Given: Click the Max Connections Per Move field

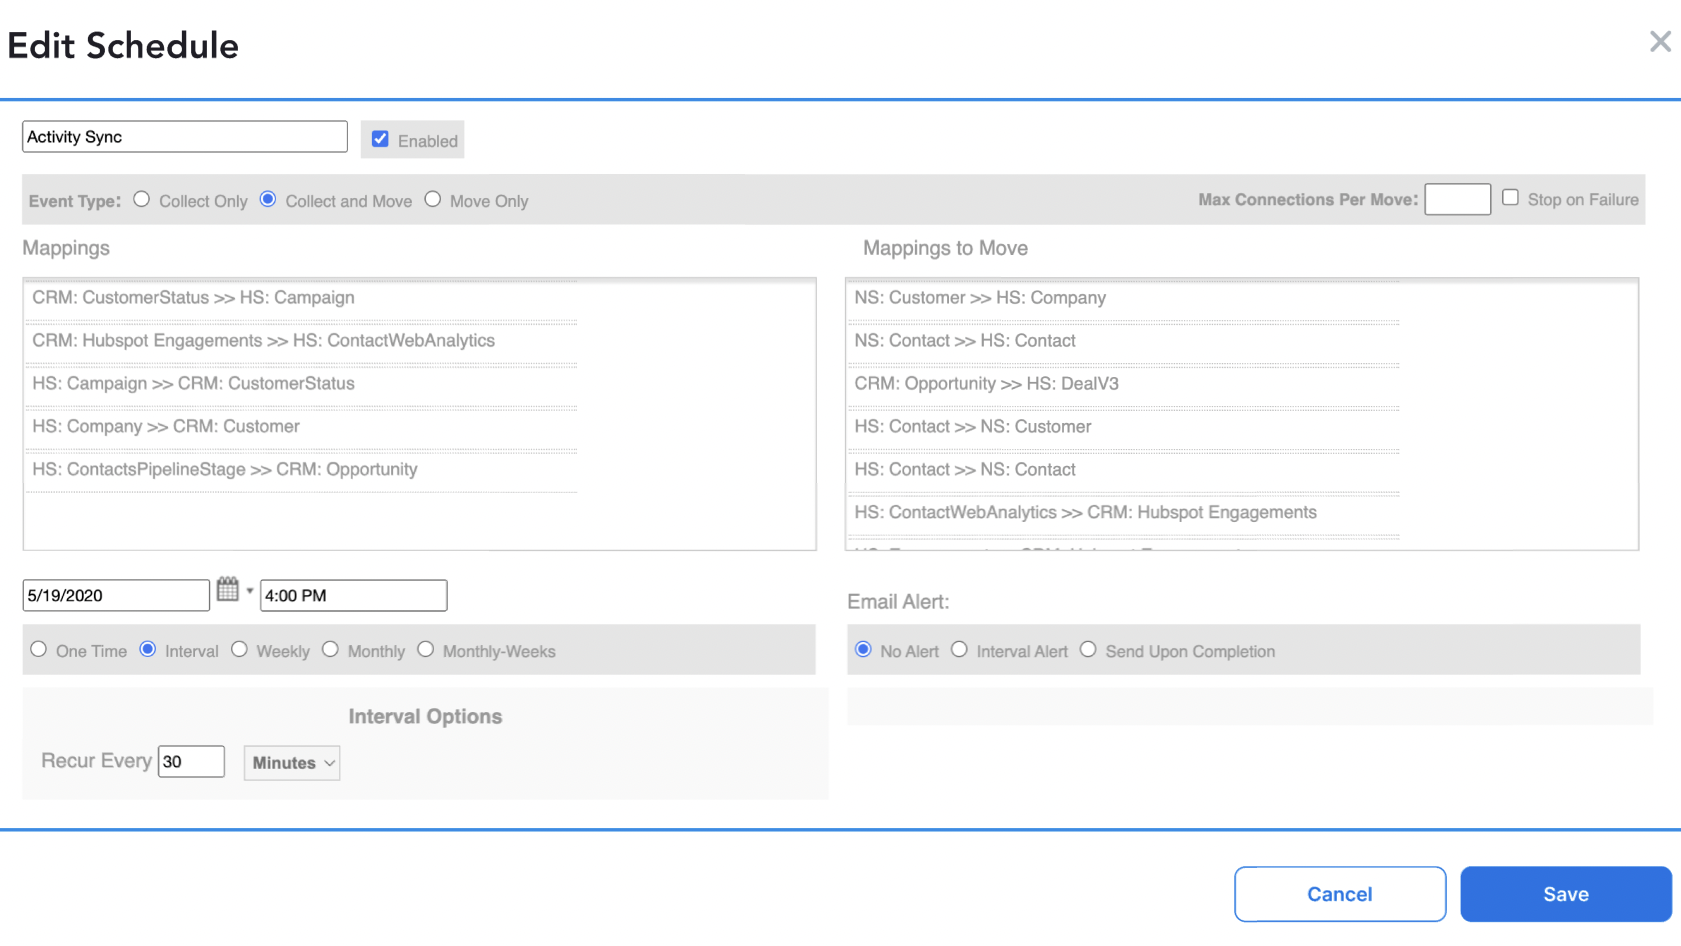Looking at the screenshot, I should click(1457, 199).
